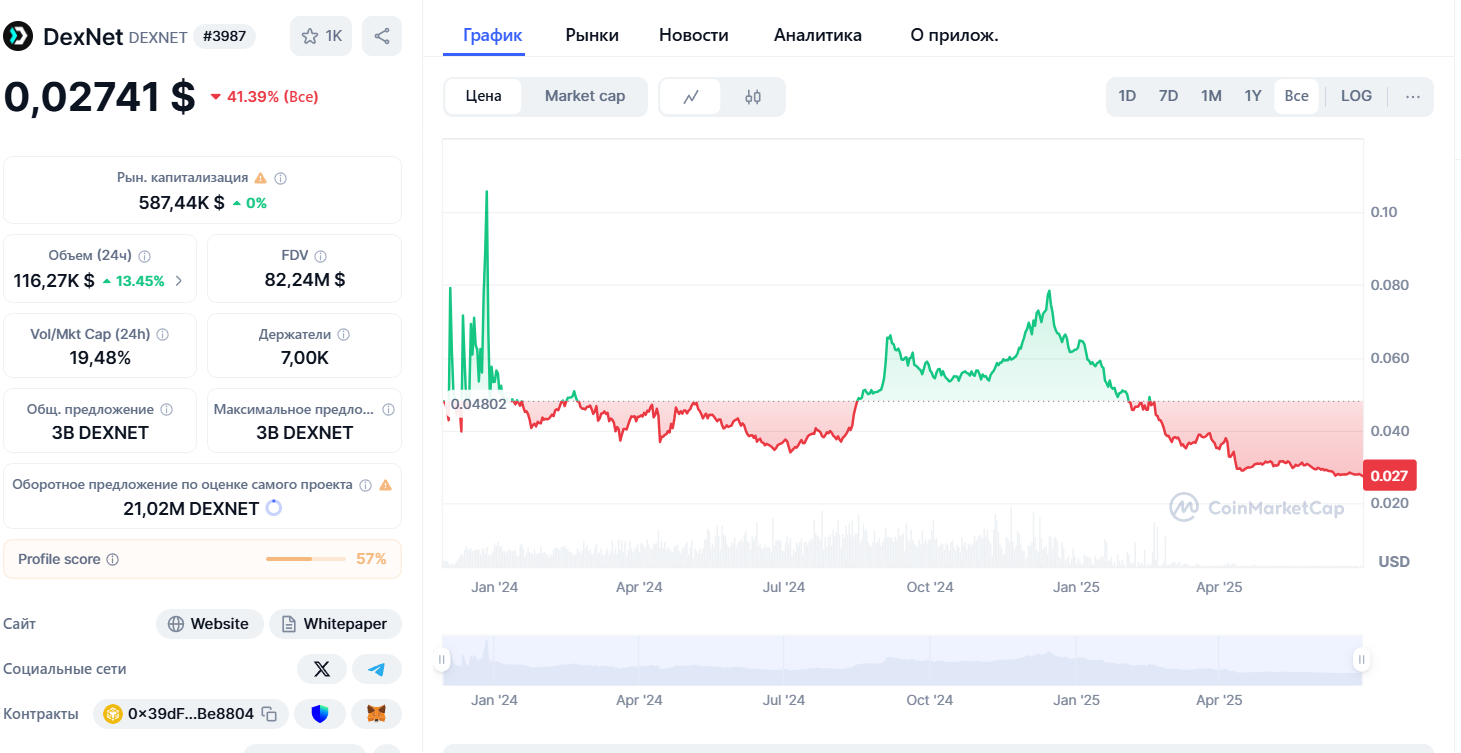Switch to line chart view icon
1461x753 pixels.
pos(691,97)
